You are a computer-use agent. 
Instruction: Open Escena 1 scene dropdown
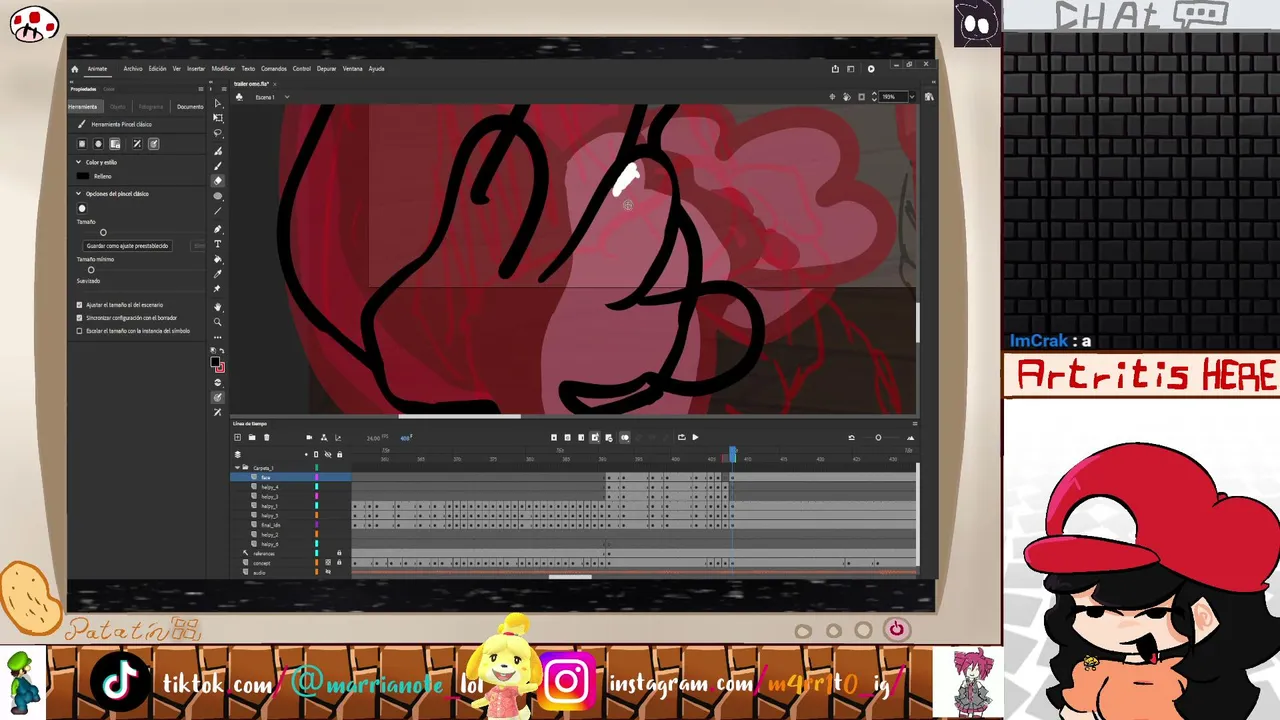286,97
